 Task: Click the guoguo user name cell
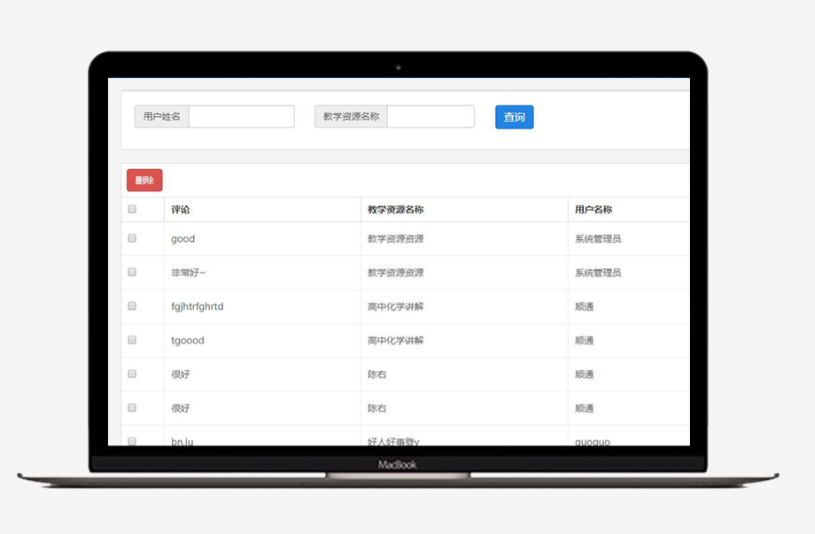pos(592,441)
